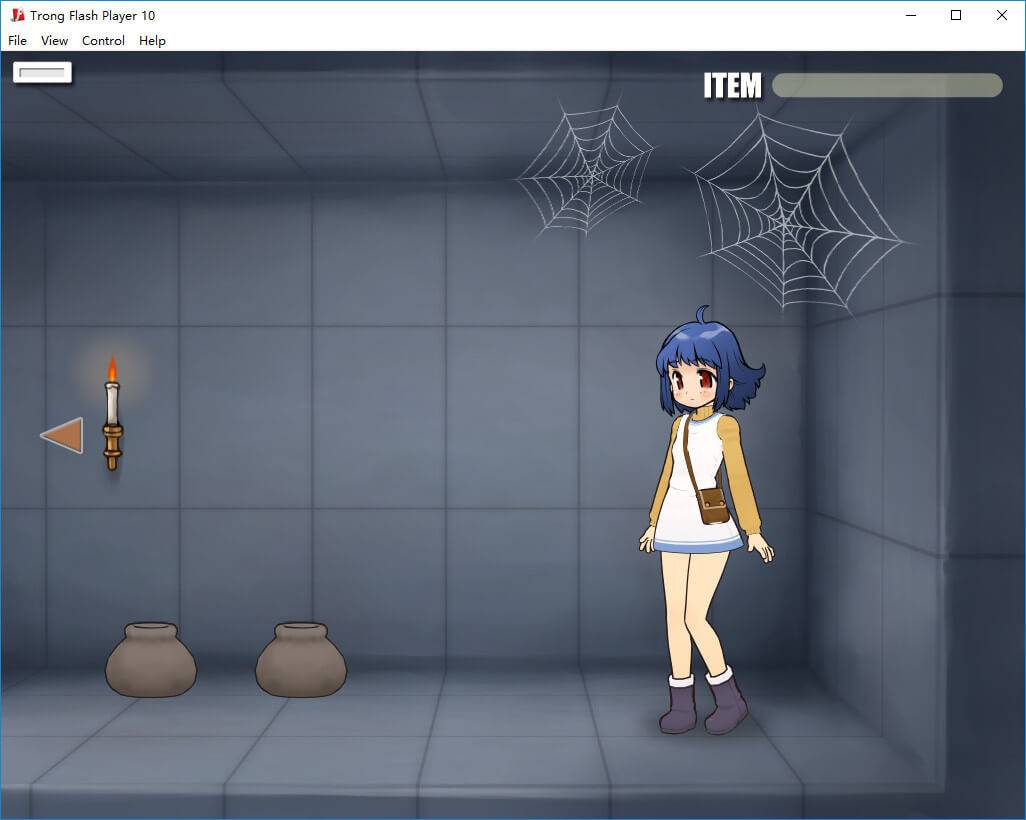Click the lit candle on the wall
This screenshot has height=820, width=1026.
(112, 415)
